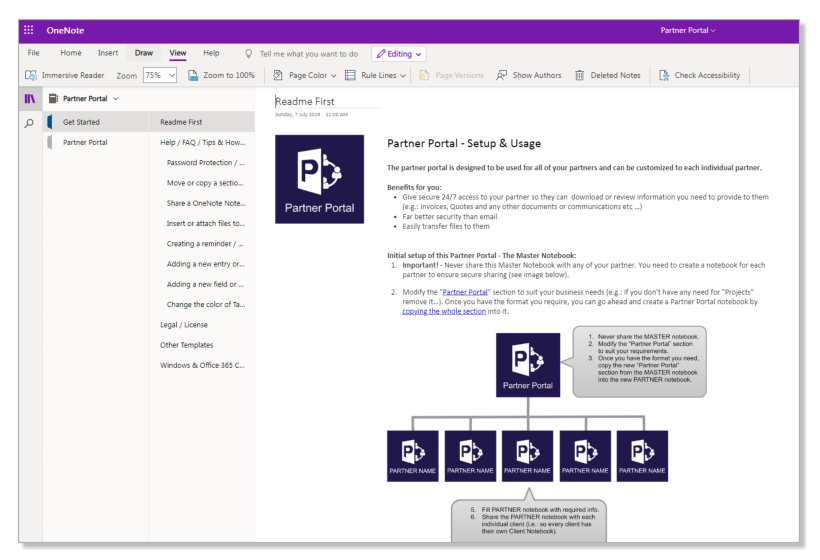This screenshot has height=560, width=820.
Task: Open Partner Portal dropdown in title bar
Action: (x=688, y=30)
